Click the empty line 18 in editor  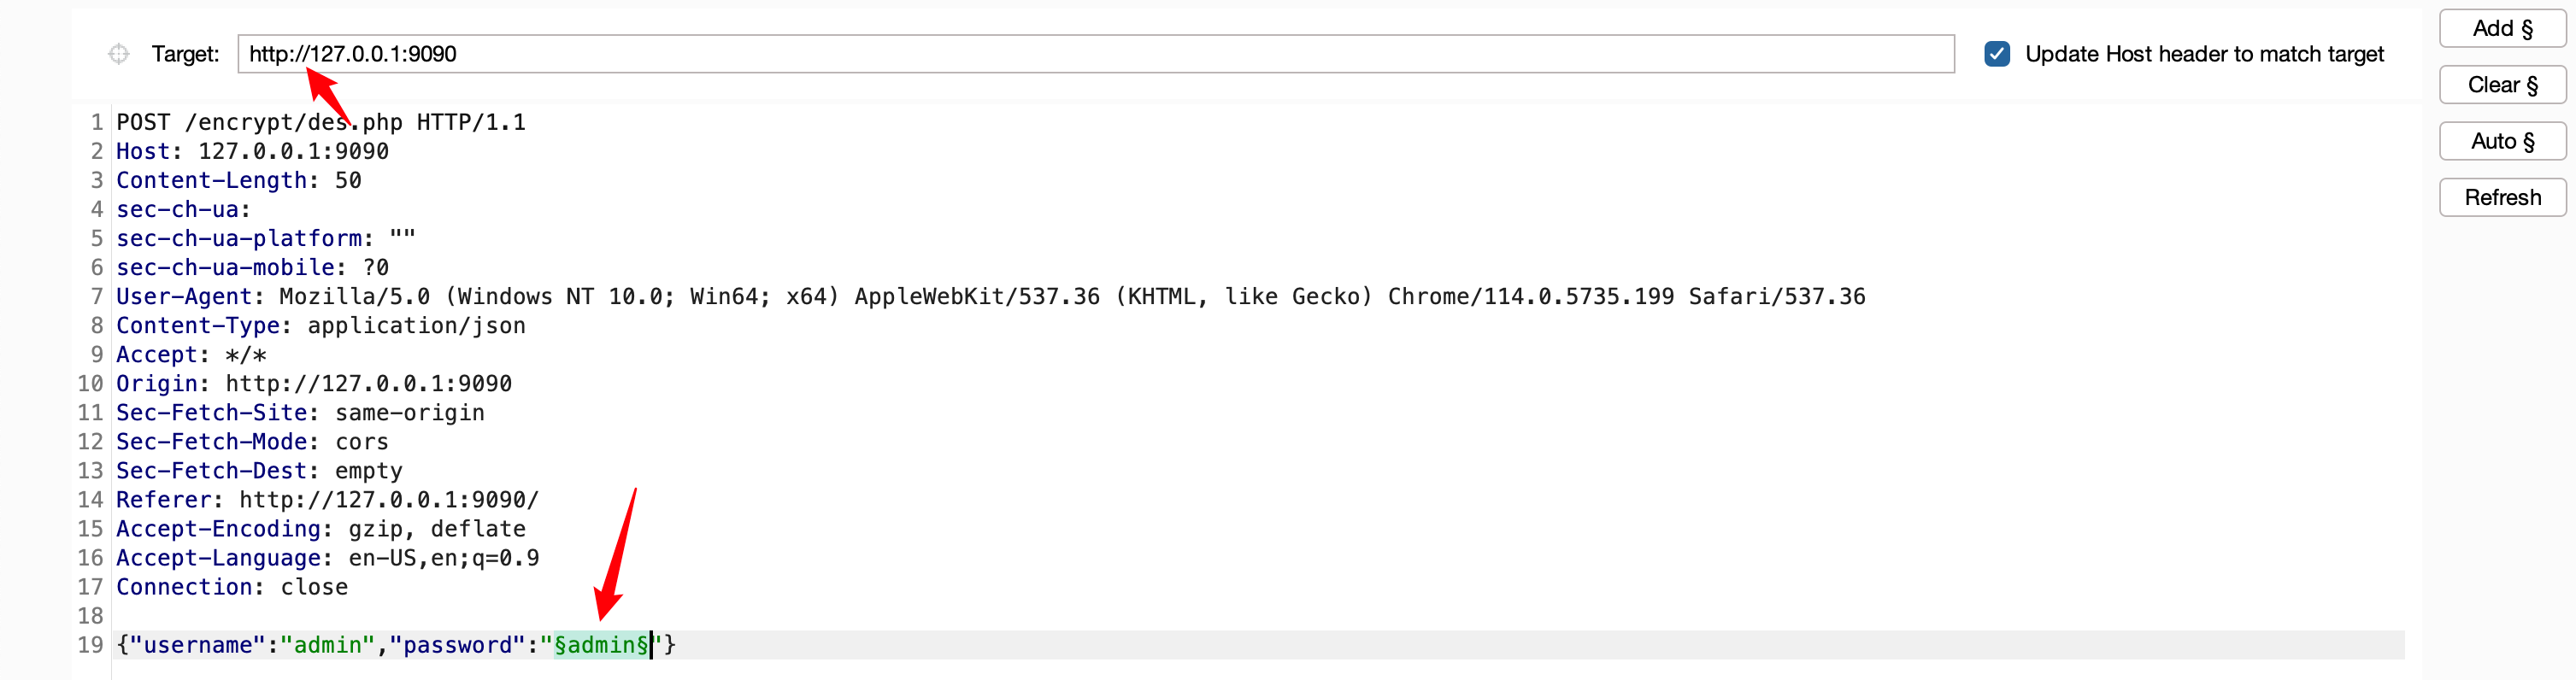tap(1258, 616)
